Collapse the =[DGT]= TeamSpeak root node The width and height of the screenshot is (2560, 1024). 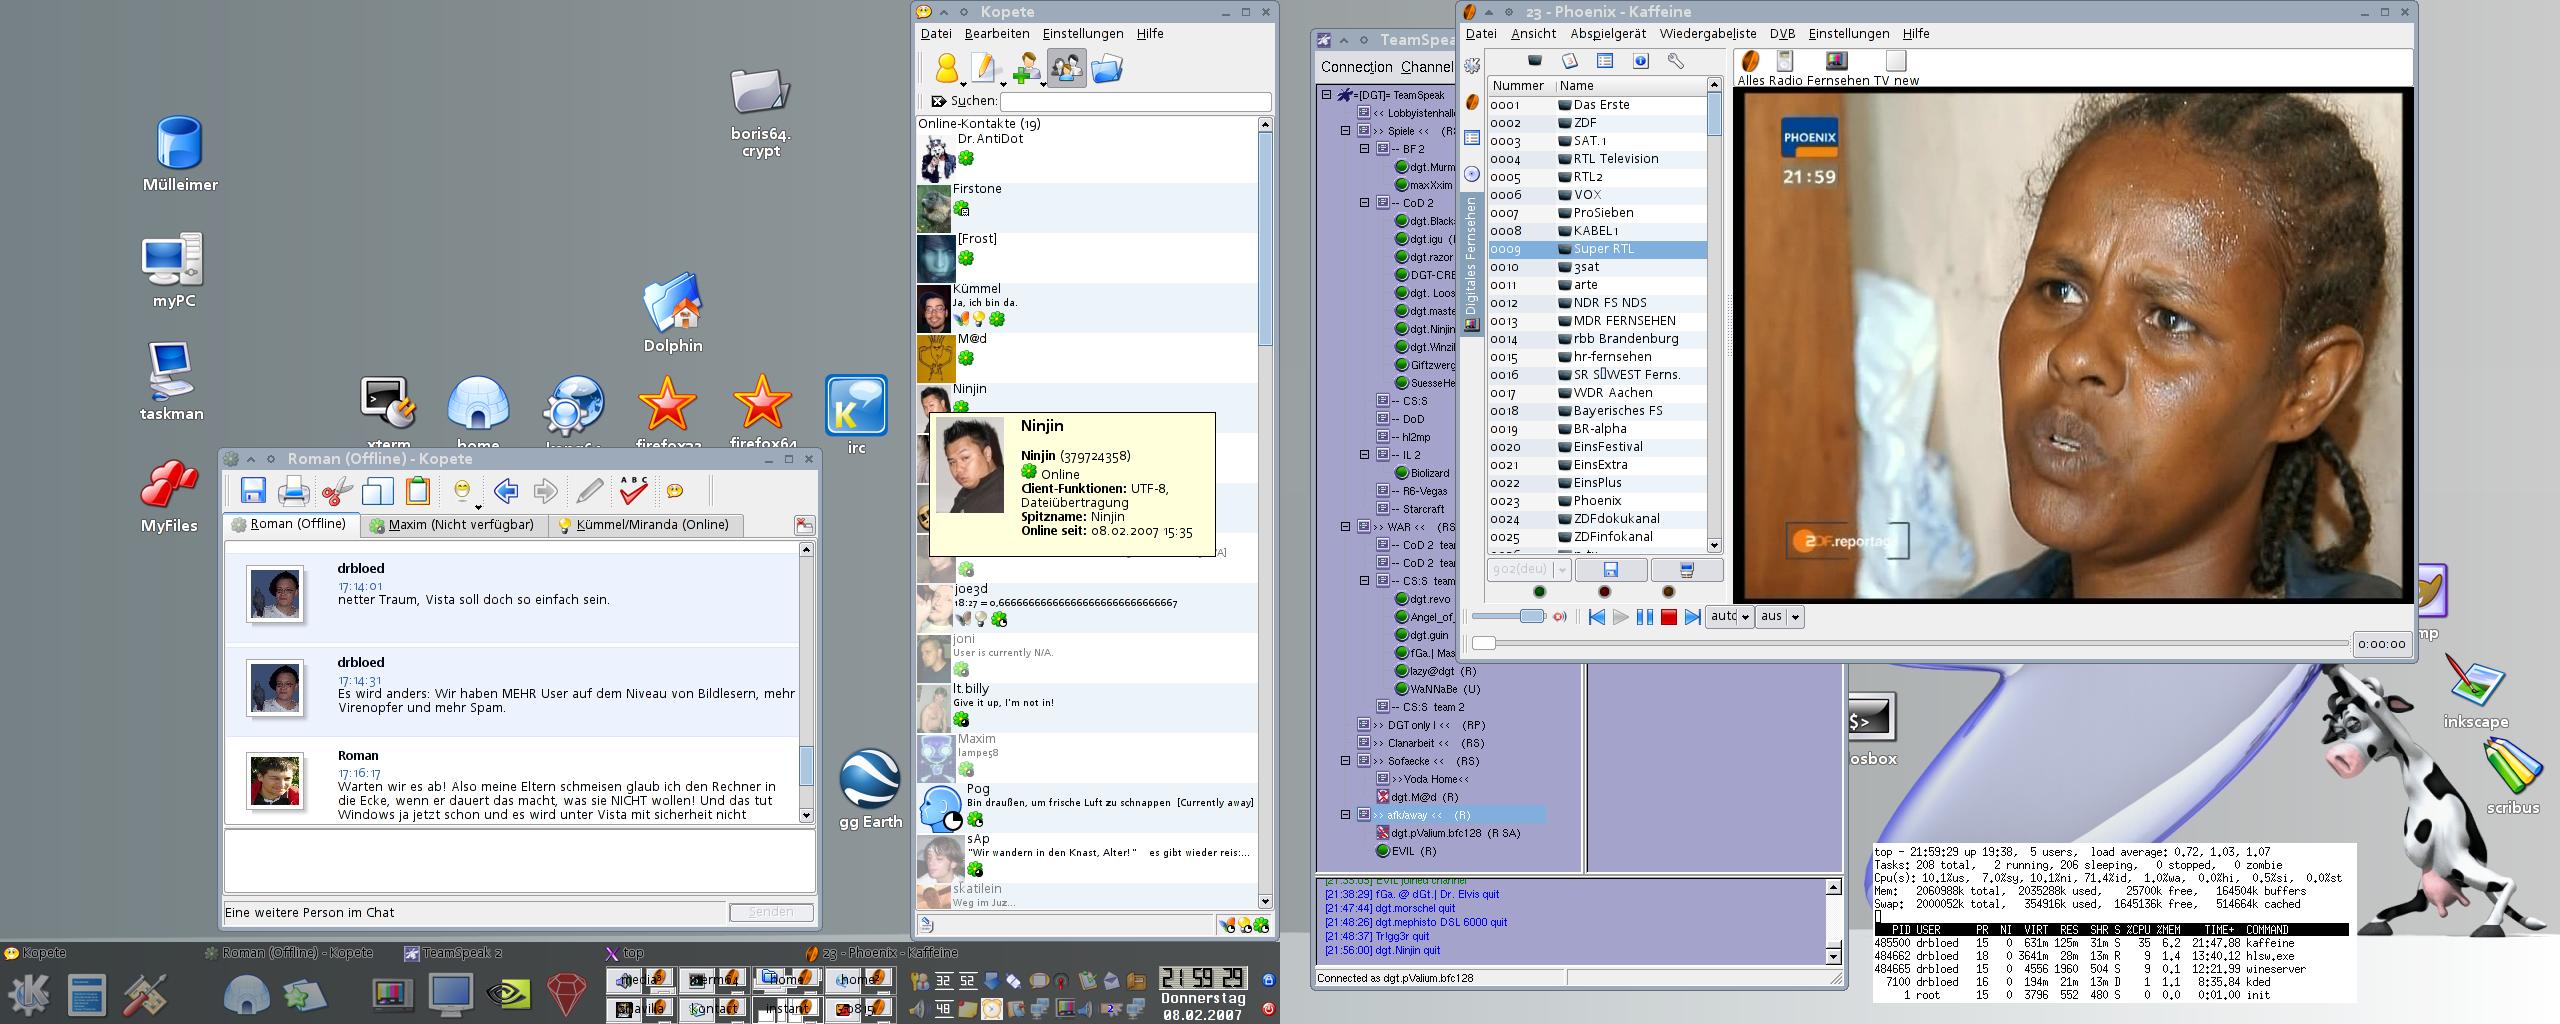(x=1327, y=95)
